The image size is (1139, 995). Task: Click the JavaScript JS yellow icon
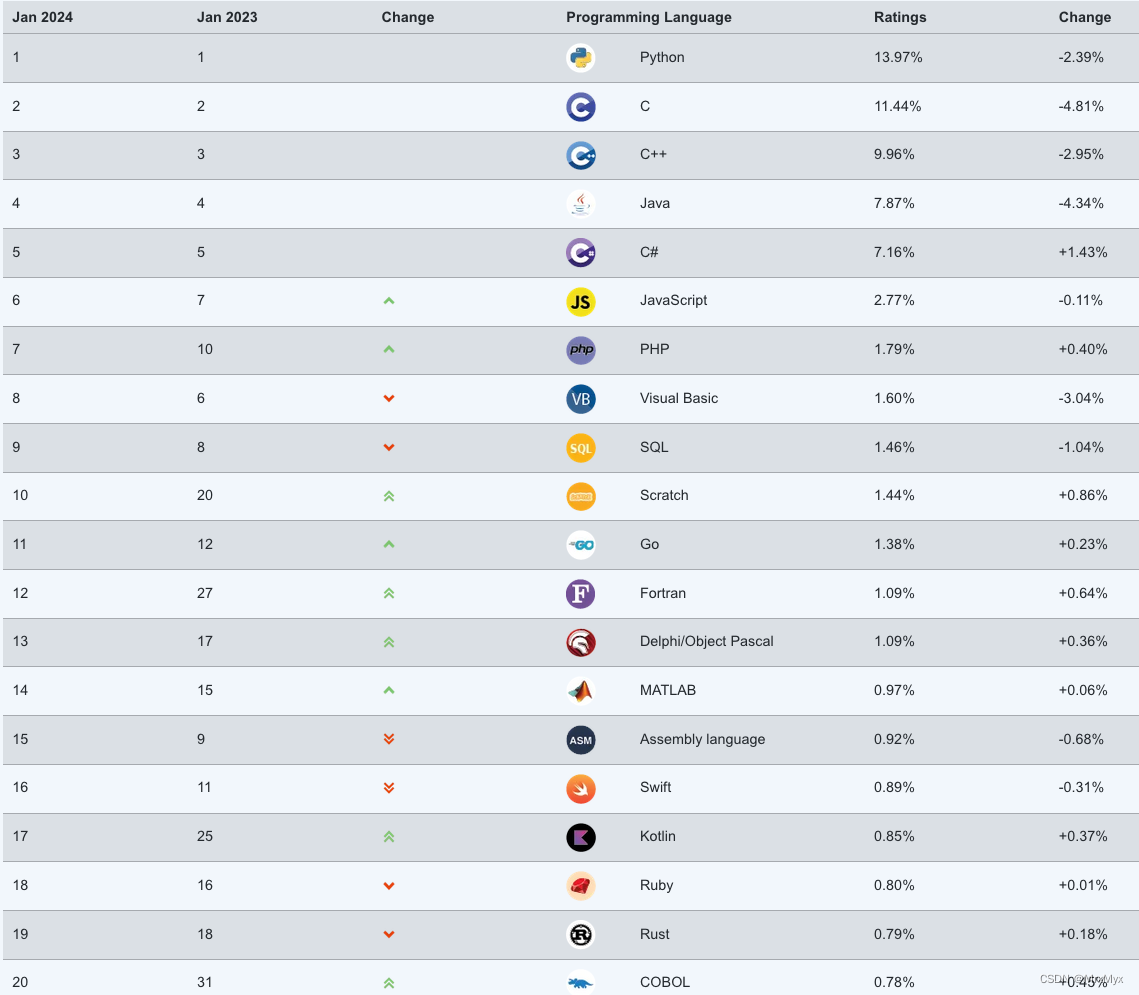[x=580, y=301]
